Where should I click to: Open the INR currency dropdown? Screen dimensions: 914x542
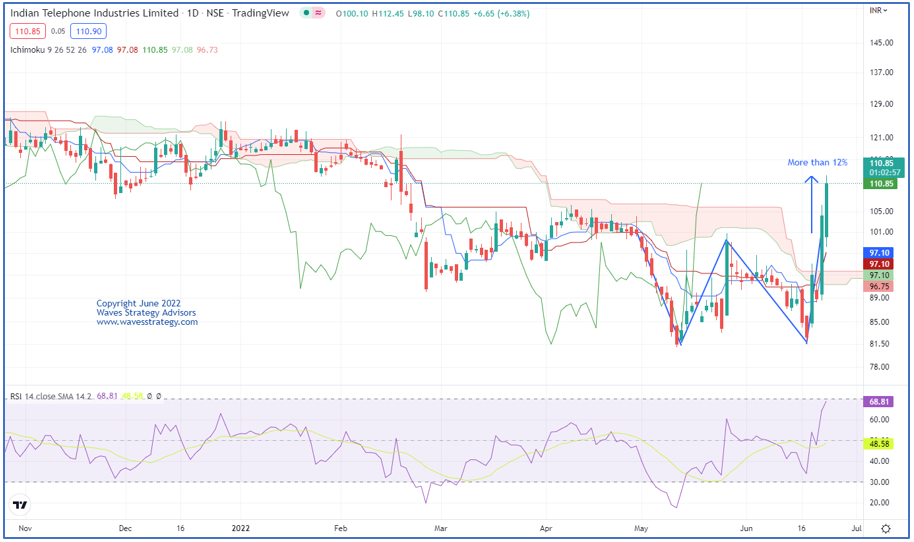click(878, 10)
